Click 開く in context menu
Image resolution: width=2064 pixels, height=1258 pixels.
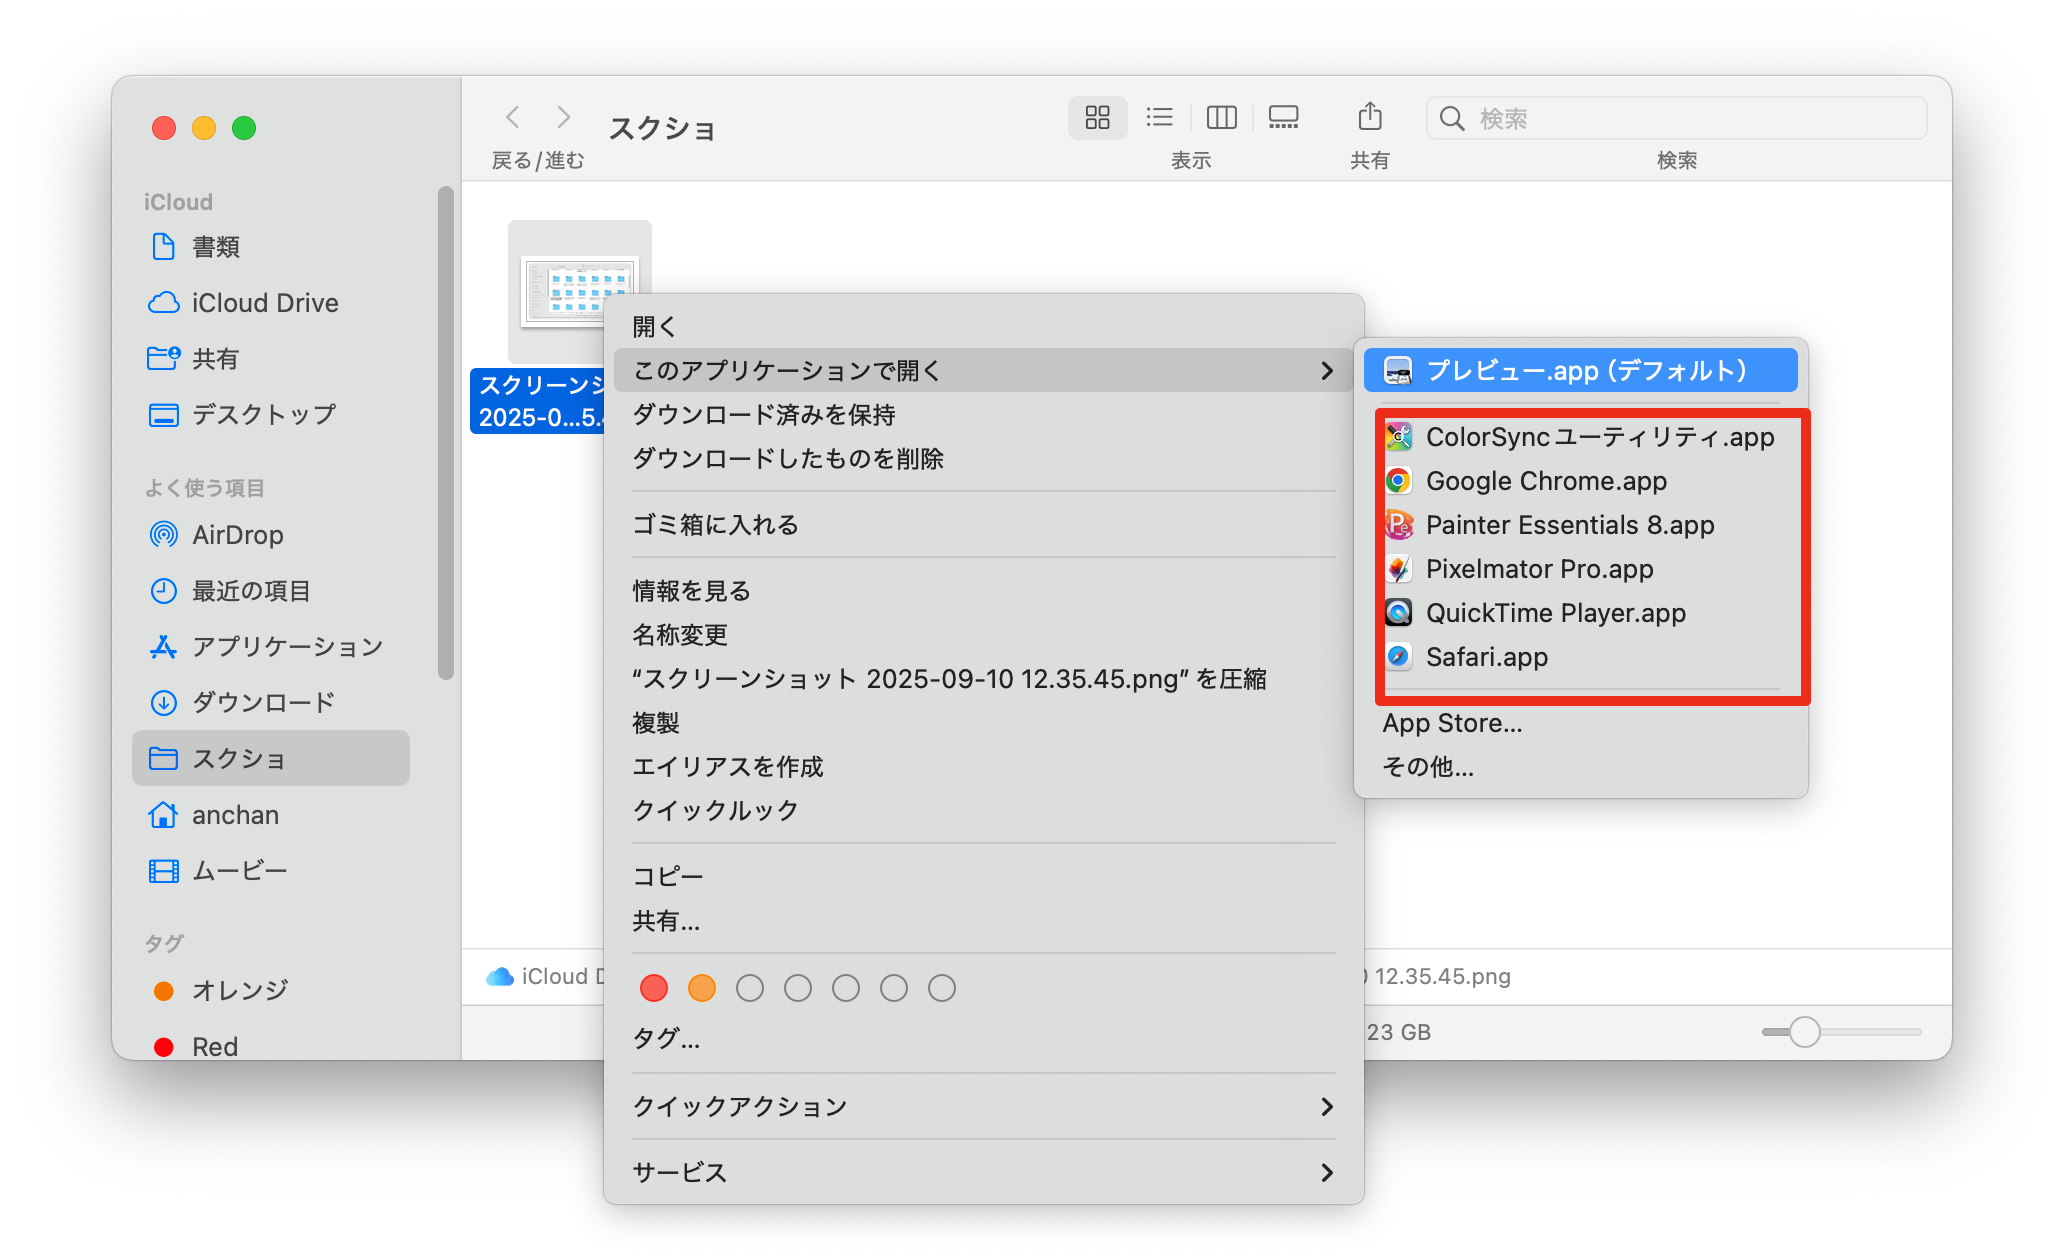[984, 326]
